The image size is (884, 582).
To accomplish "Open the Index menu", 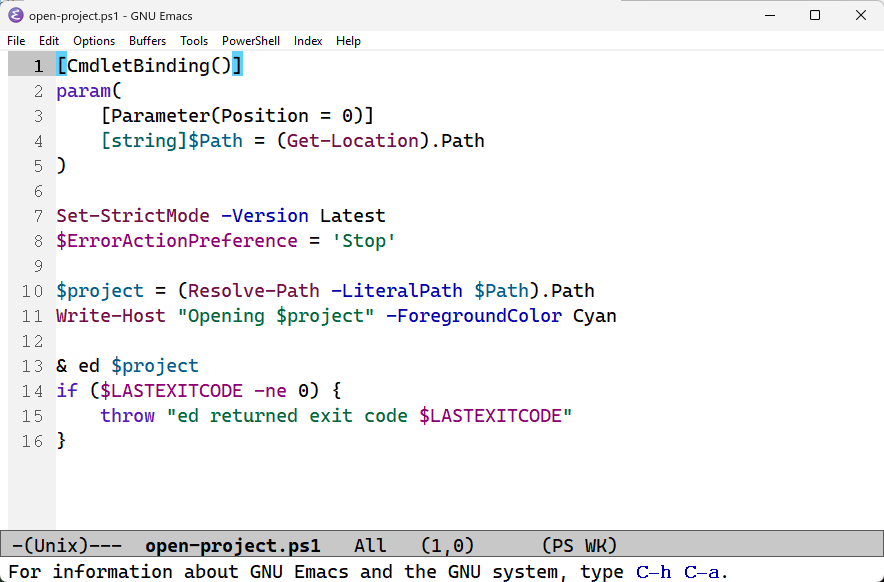I will tap(308, 41).
